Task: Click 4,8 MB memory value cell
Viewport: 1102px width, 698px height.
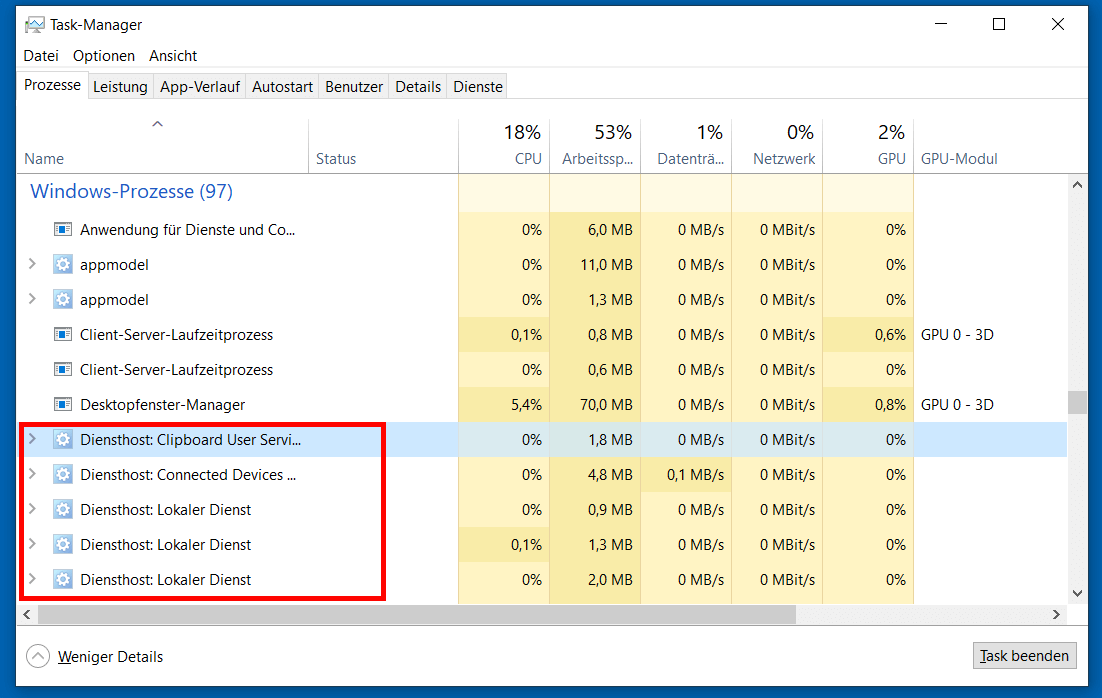Action: coord(595,475)
